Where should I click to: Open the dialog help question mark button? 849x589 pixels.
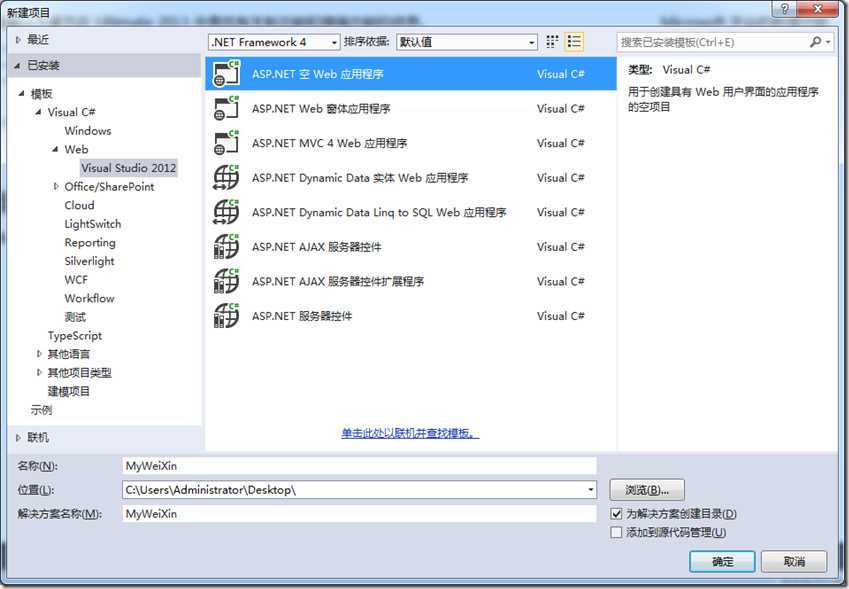pyautogui.click(x=785, y=9)
